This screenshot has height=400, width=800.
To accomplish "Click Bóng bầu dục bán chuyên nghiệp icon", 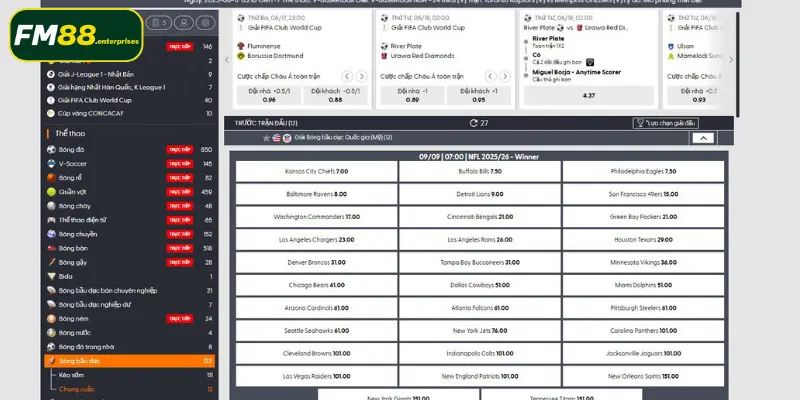I will (x=51, y=290).
